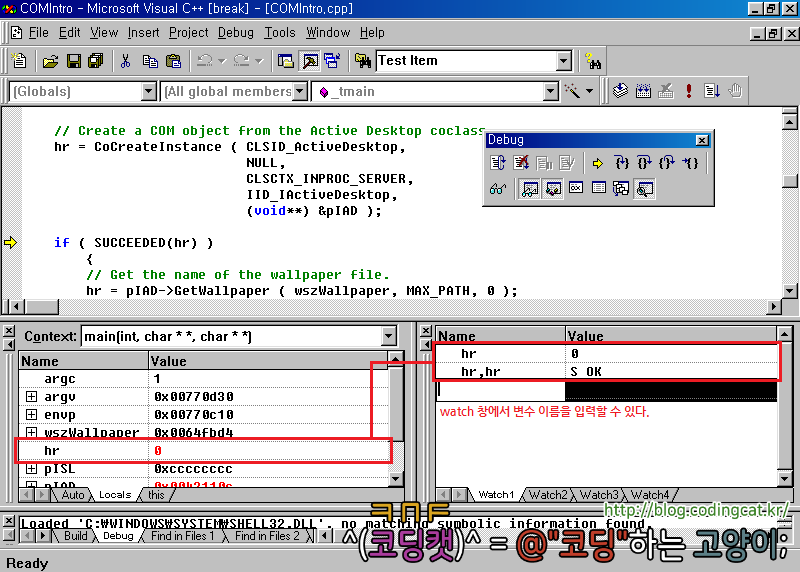Open the File menu

click(x=39, y=33)
